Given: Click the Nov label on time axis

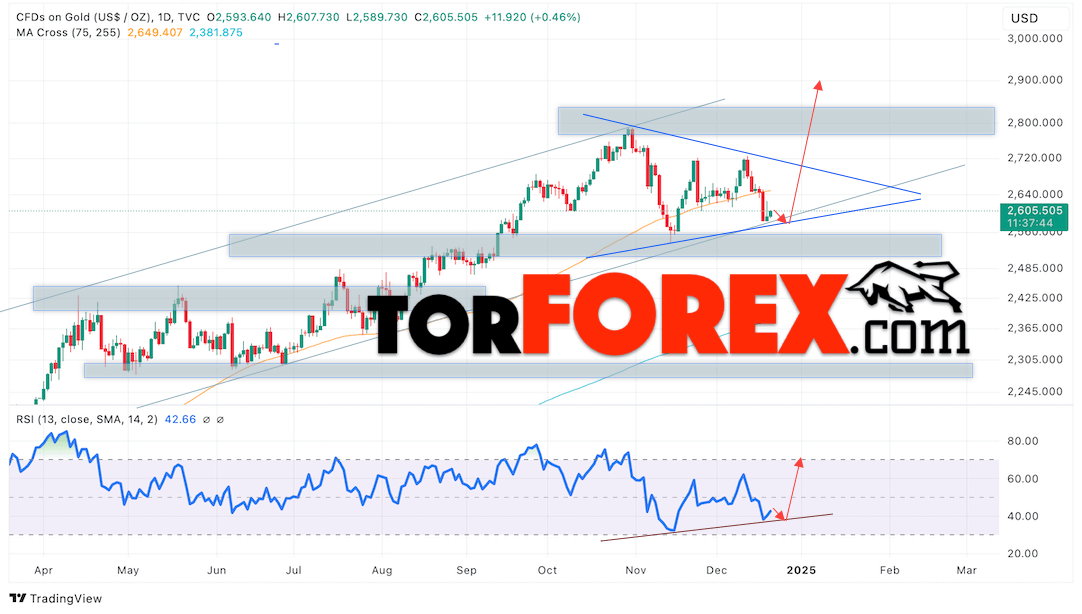Looking at the screenshot, I should point(636,571).
